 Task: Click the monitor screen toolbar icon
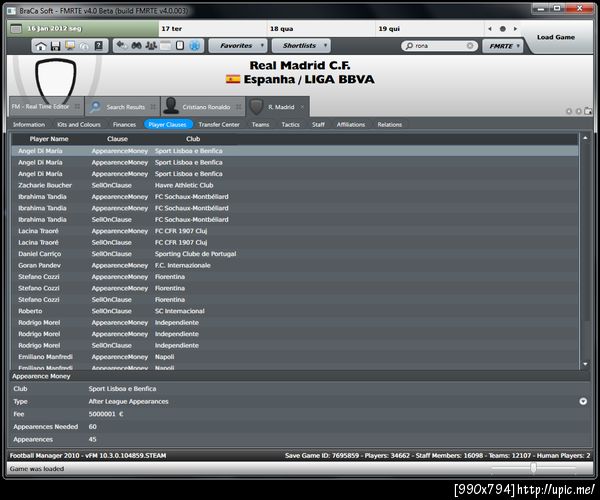click(x=70, y=46)
